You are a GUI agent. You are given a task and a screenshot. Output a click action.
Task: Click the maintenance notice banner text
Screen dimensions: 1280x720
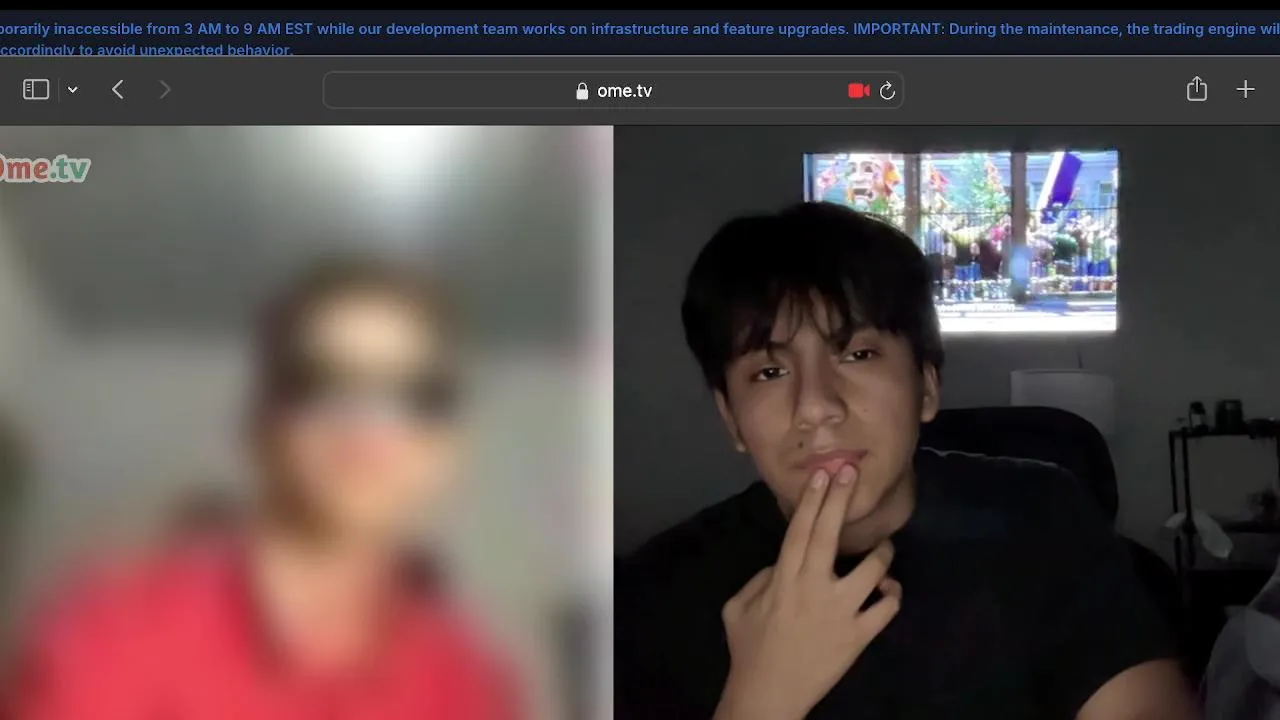[640, 38]
